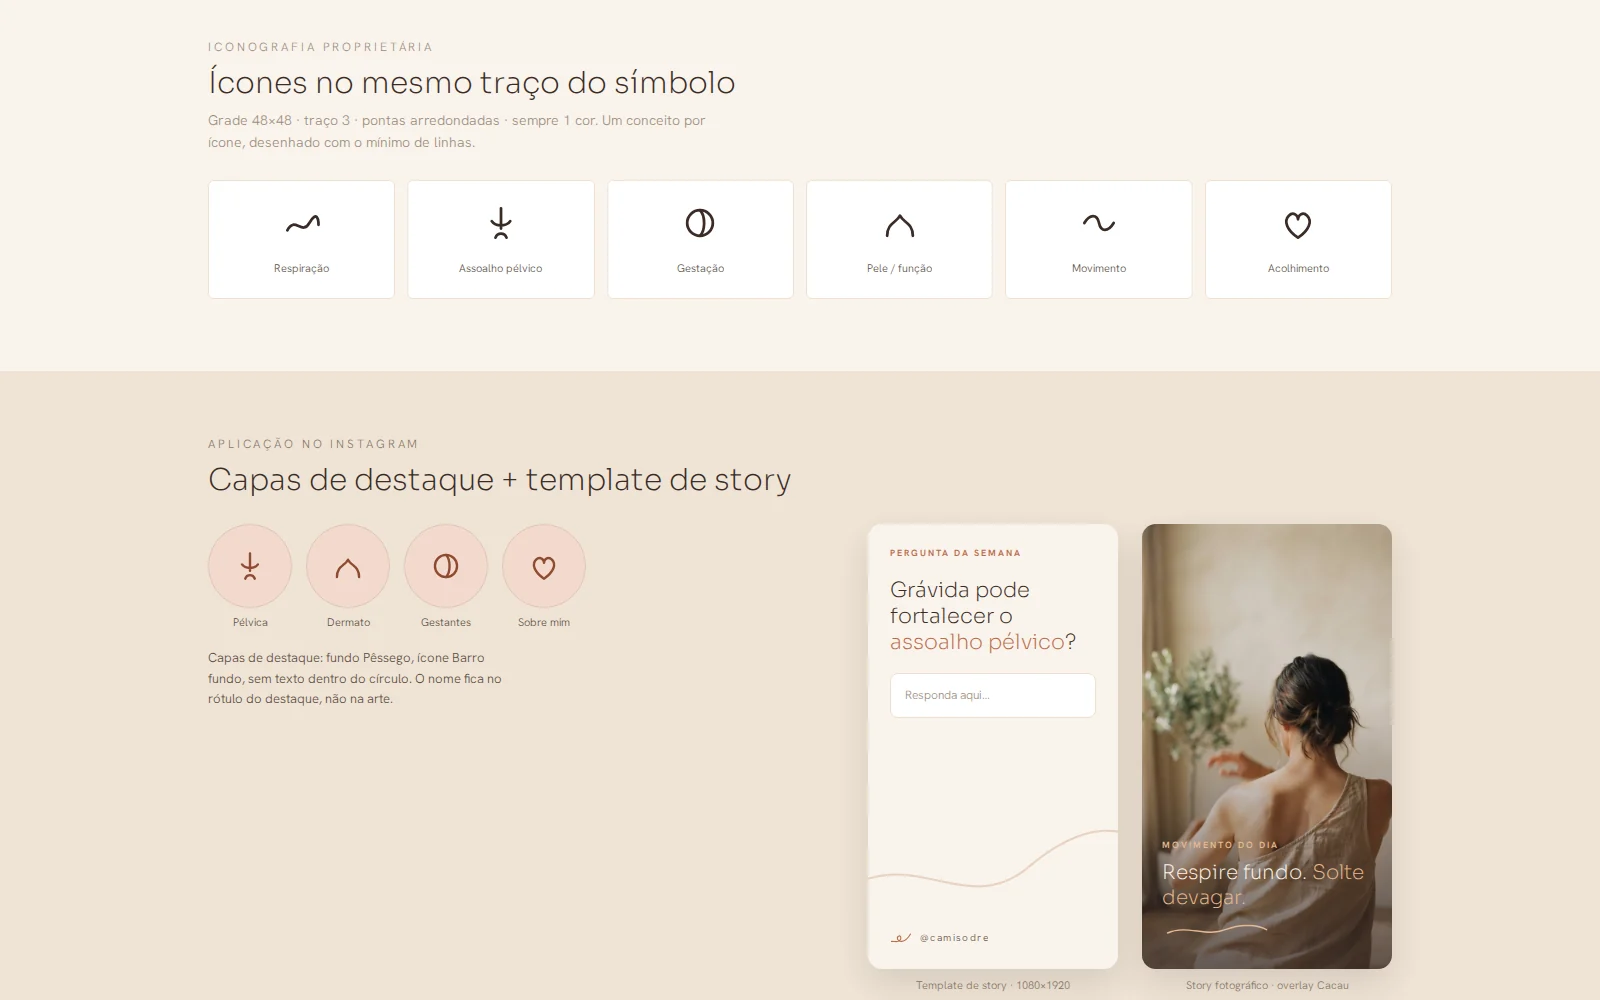Screen dimensions: 1600x1000
Task: Click the 'ICONOGRAFIA PROPRIETÁRIA' section label
Action: coord(320,47)
